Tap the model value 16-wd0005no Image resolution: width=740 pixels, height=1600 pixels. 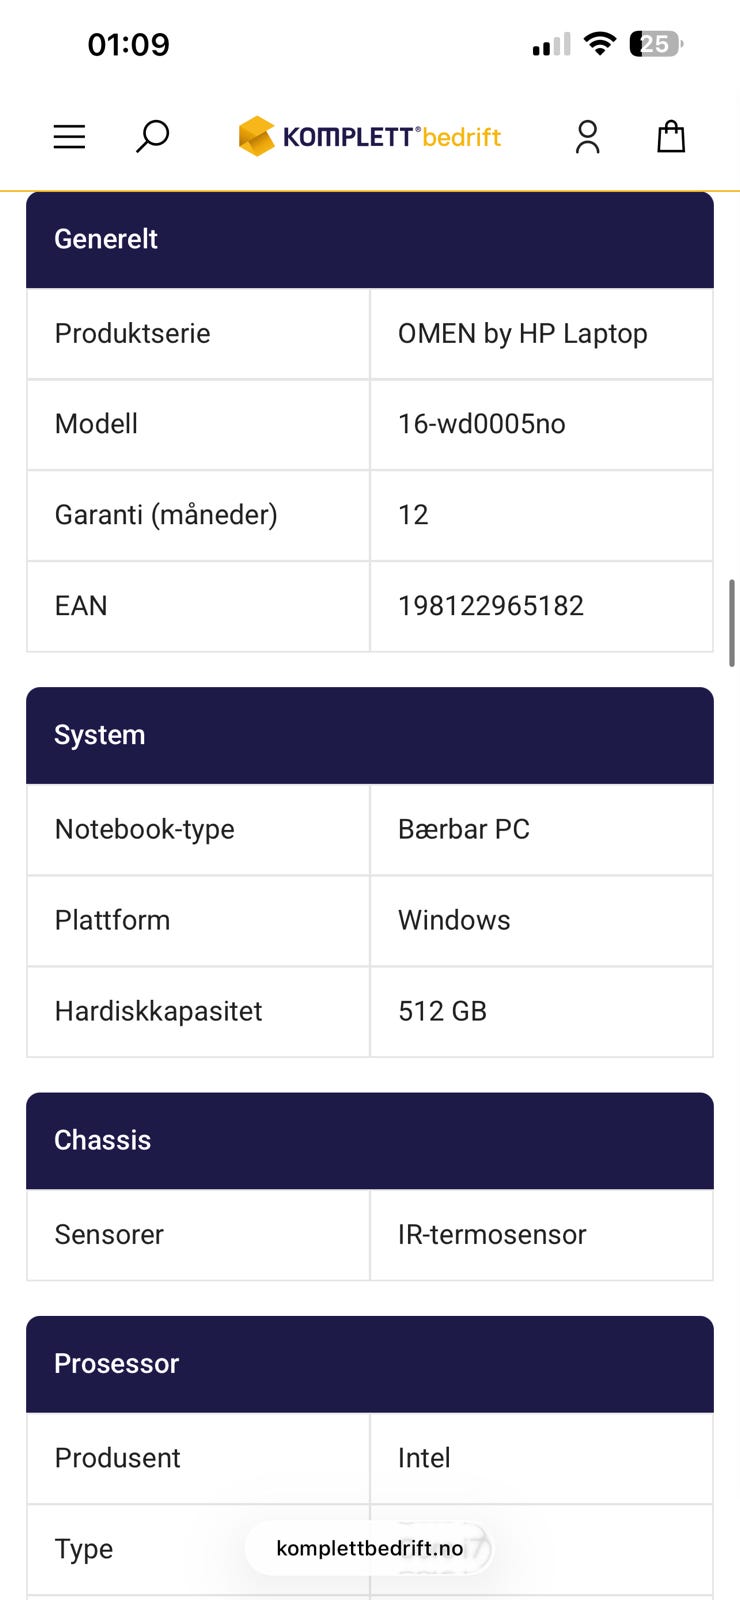point(482,424)
